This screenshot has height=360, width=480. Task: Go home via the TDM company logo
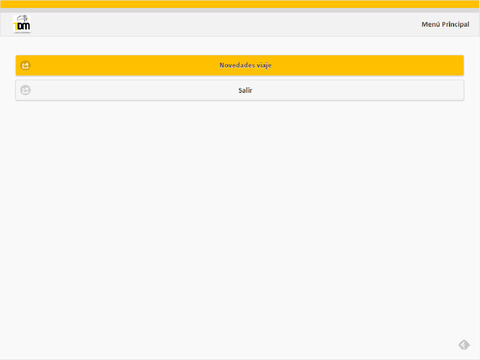tap(22, 24)
